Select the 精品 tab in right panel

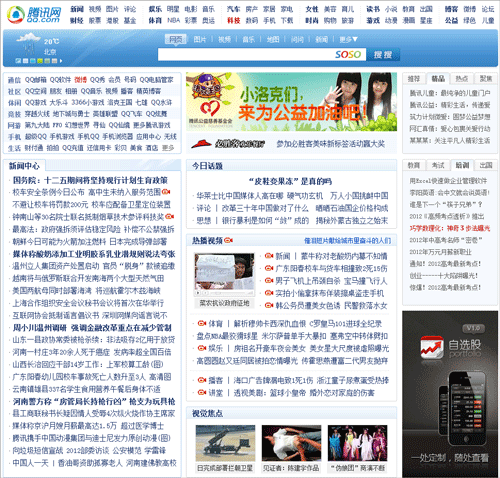click(x=438, y=78)
